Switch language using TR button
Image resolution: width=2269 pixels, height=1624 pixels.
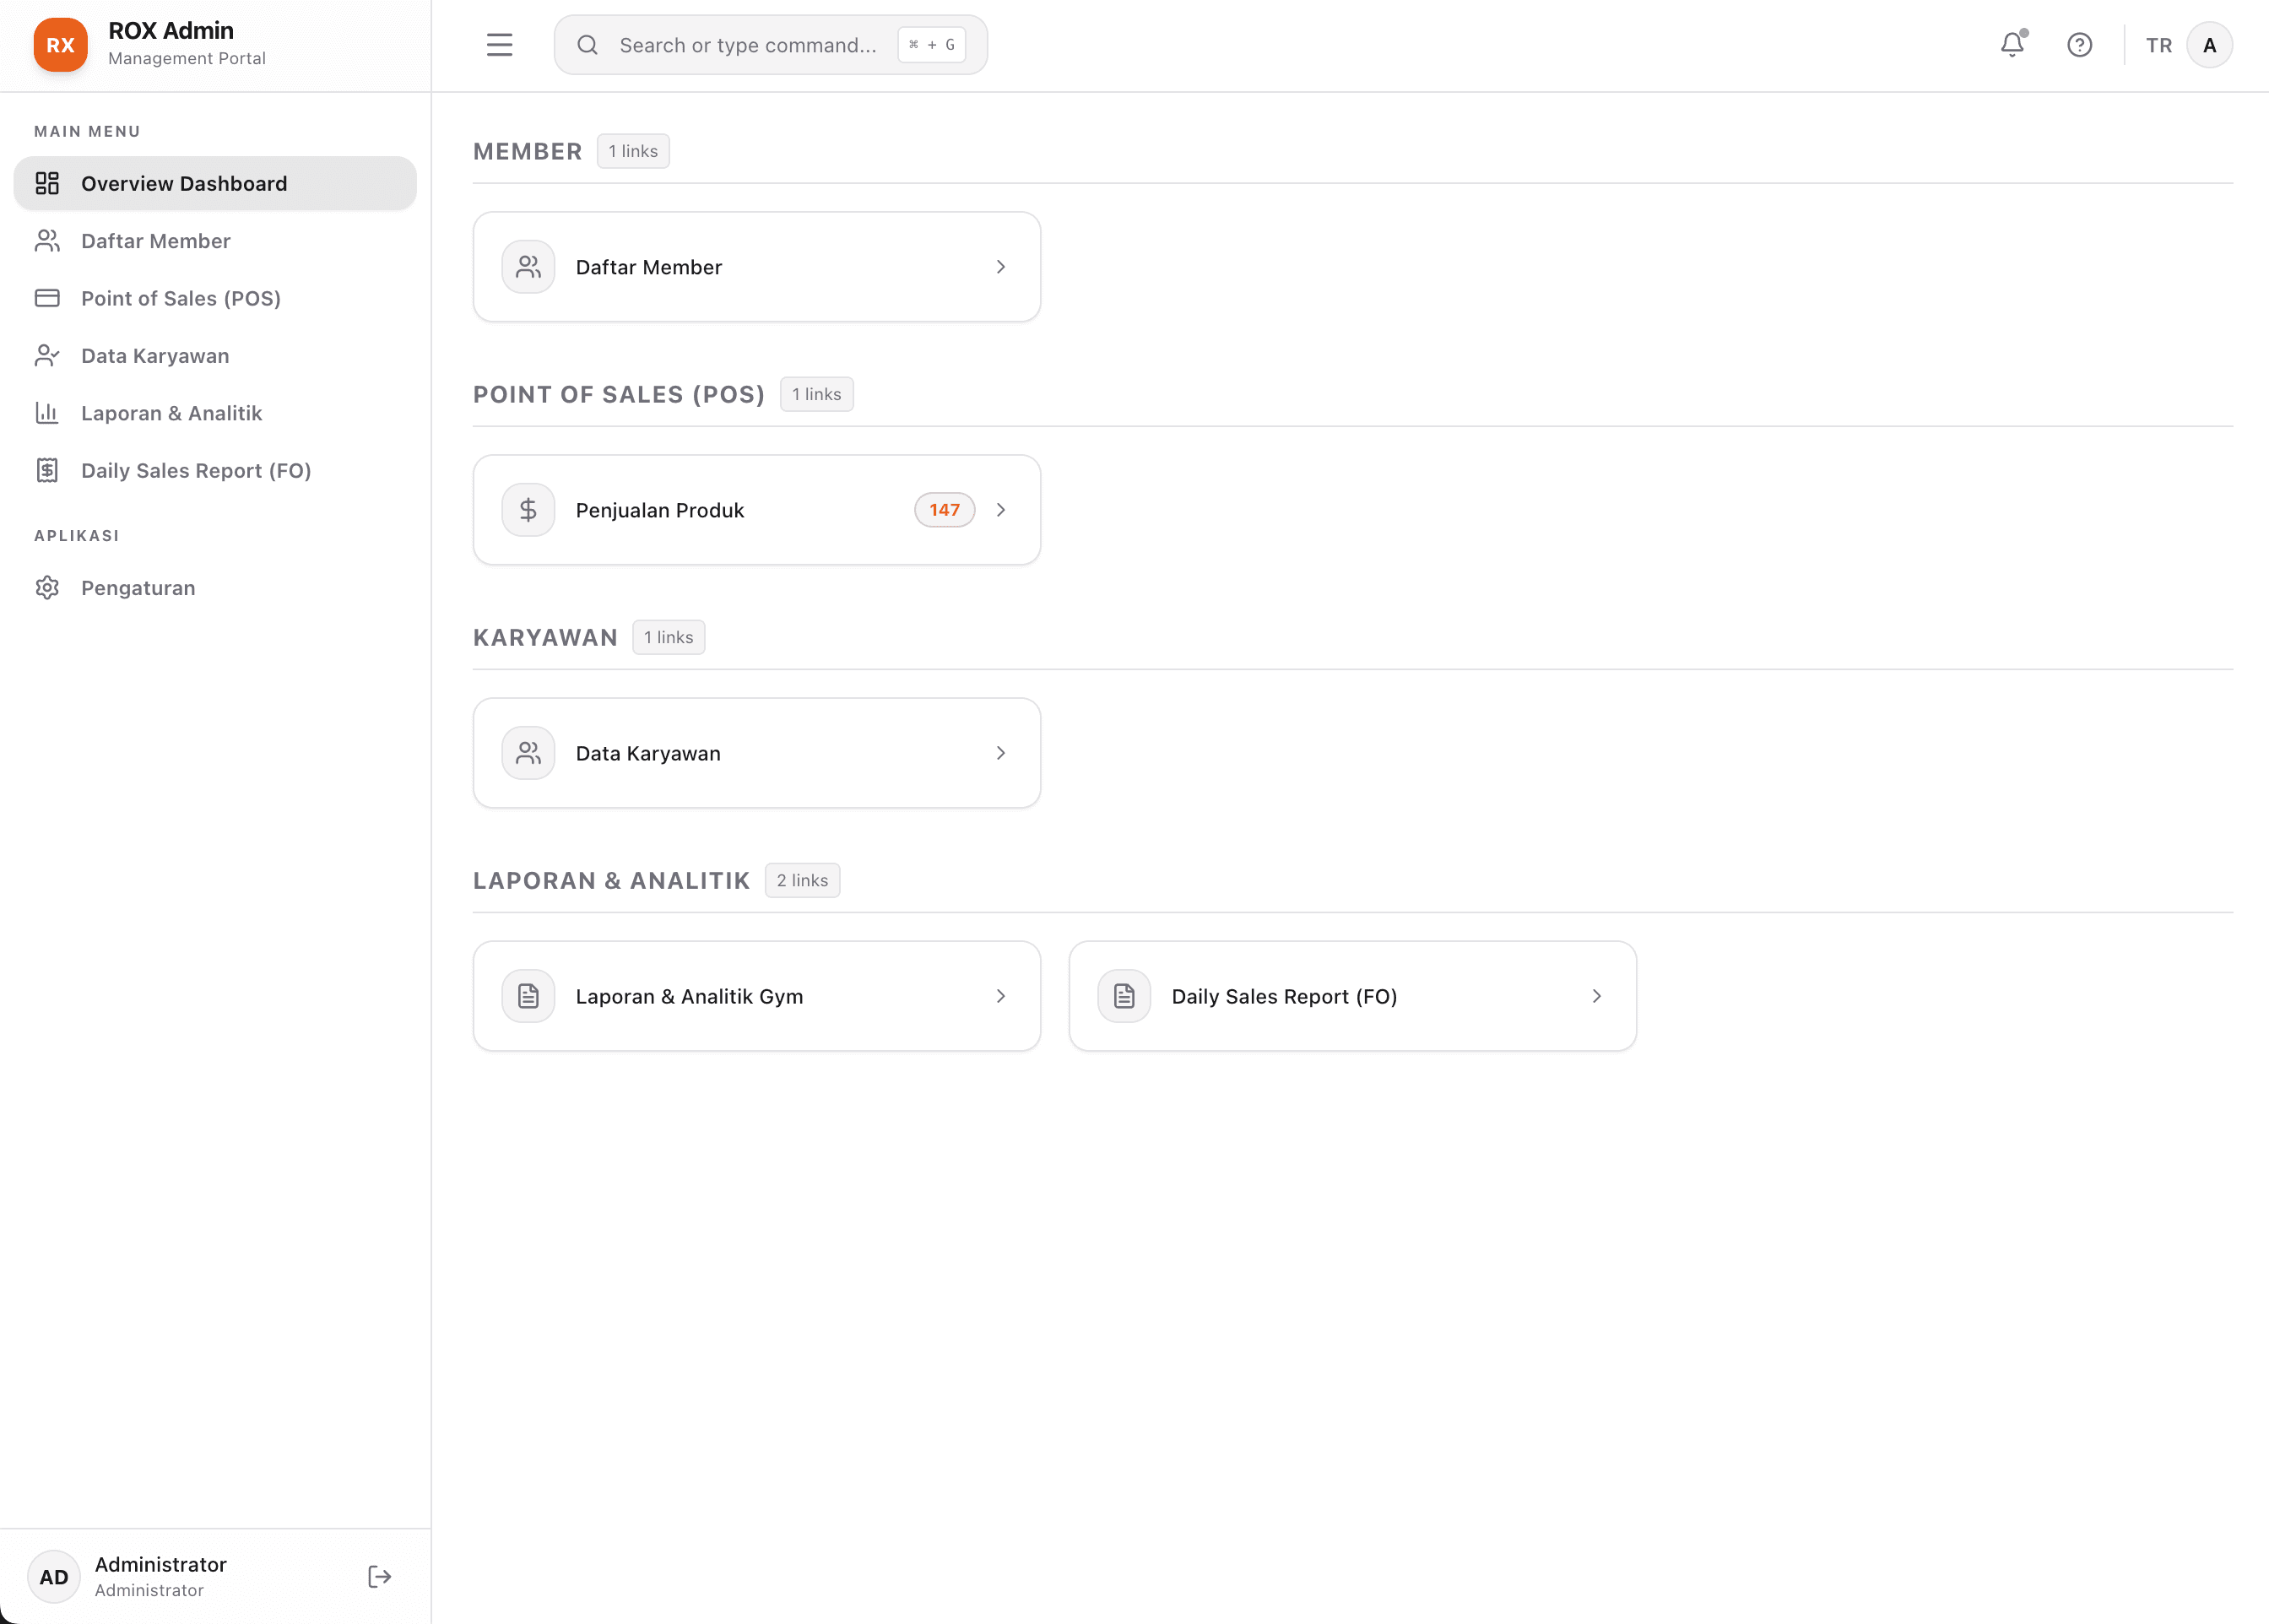coord(2159,45)
